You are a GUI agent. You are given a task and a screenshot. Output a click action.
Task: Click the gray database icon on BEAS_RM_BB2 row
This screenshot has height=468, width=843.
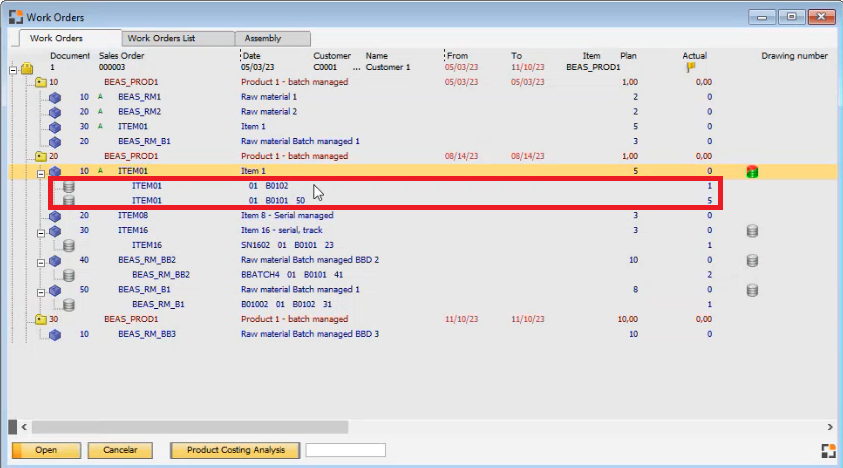[x=752, y=260]
